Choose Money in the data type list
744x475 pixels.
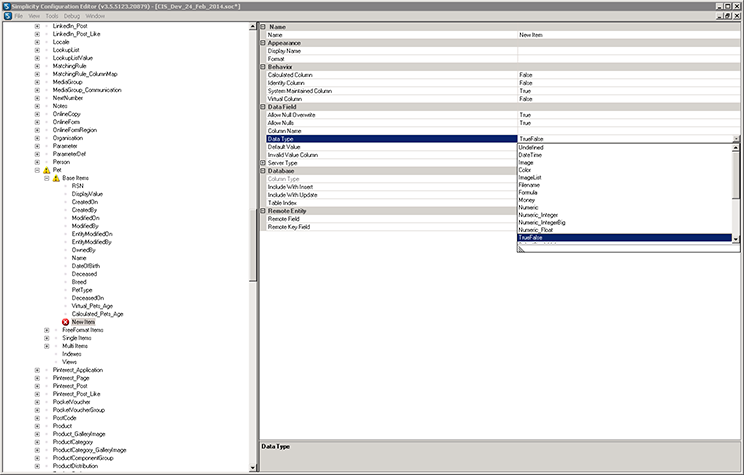(x=624, y=200)
